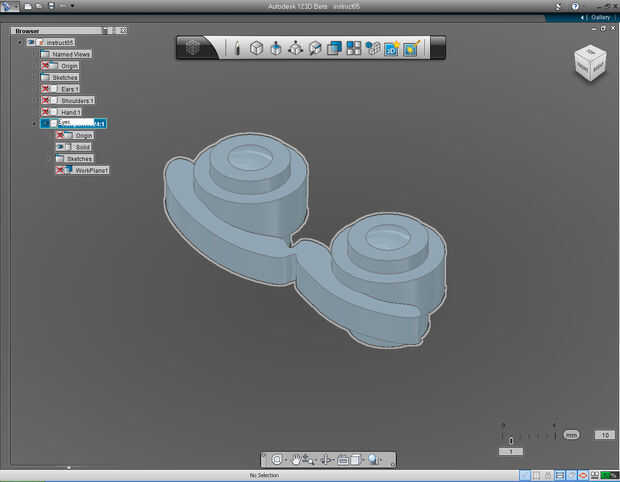The image size is (620, 482).
Task: Select the WorkPlane1 label
Action: [91, 170]
